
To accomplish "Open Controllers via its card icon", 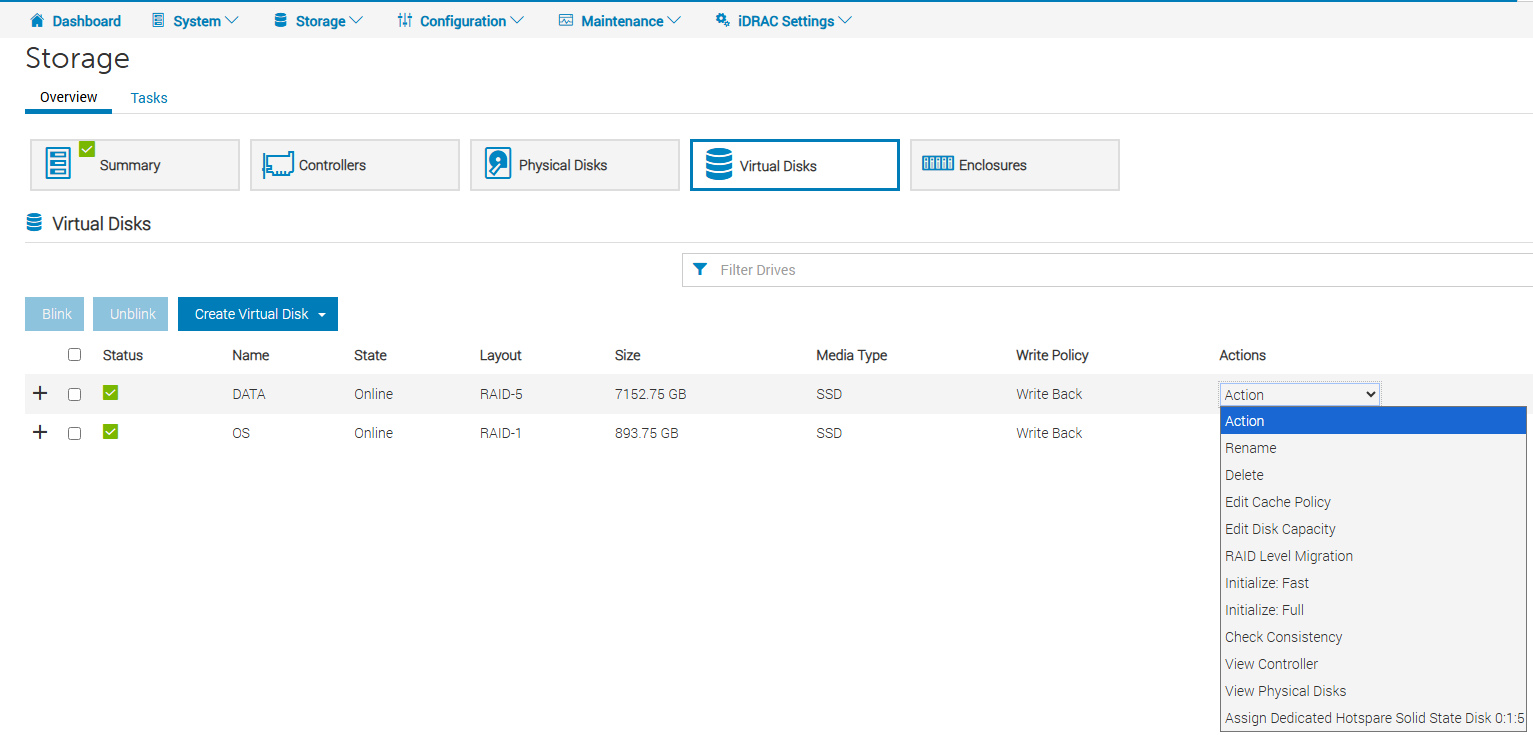I will (x=278, y=165).
